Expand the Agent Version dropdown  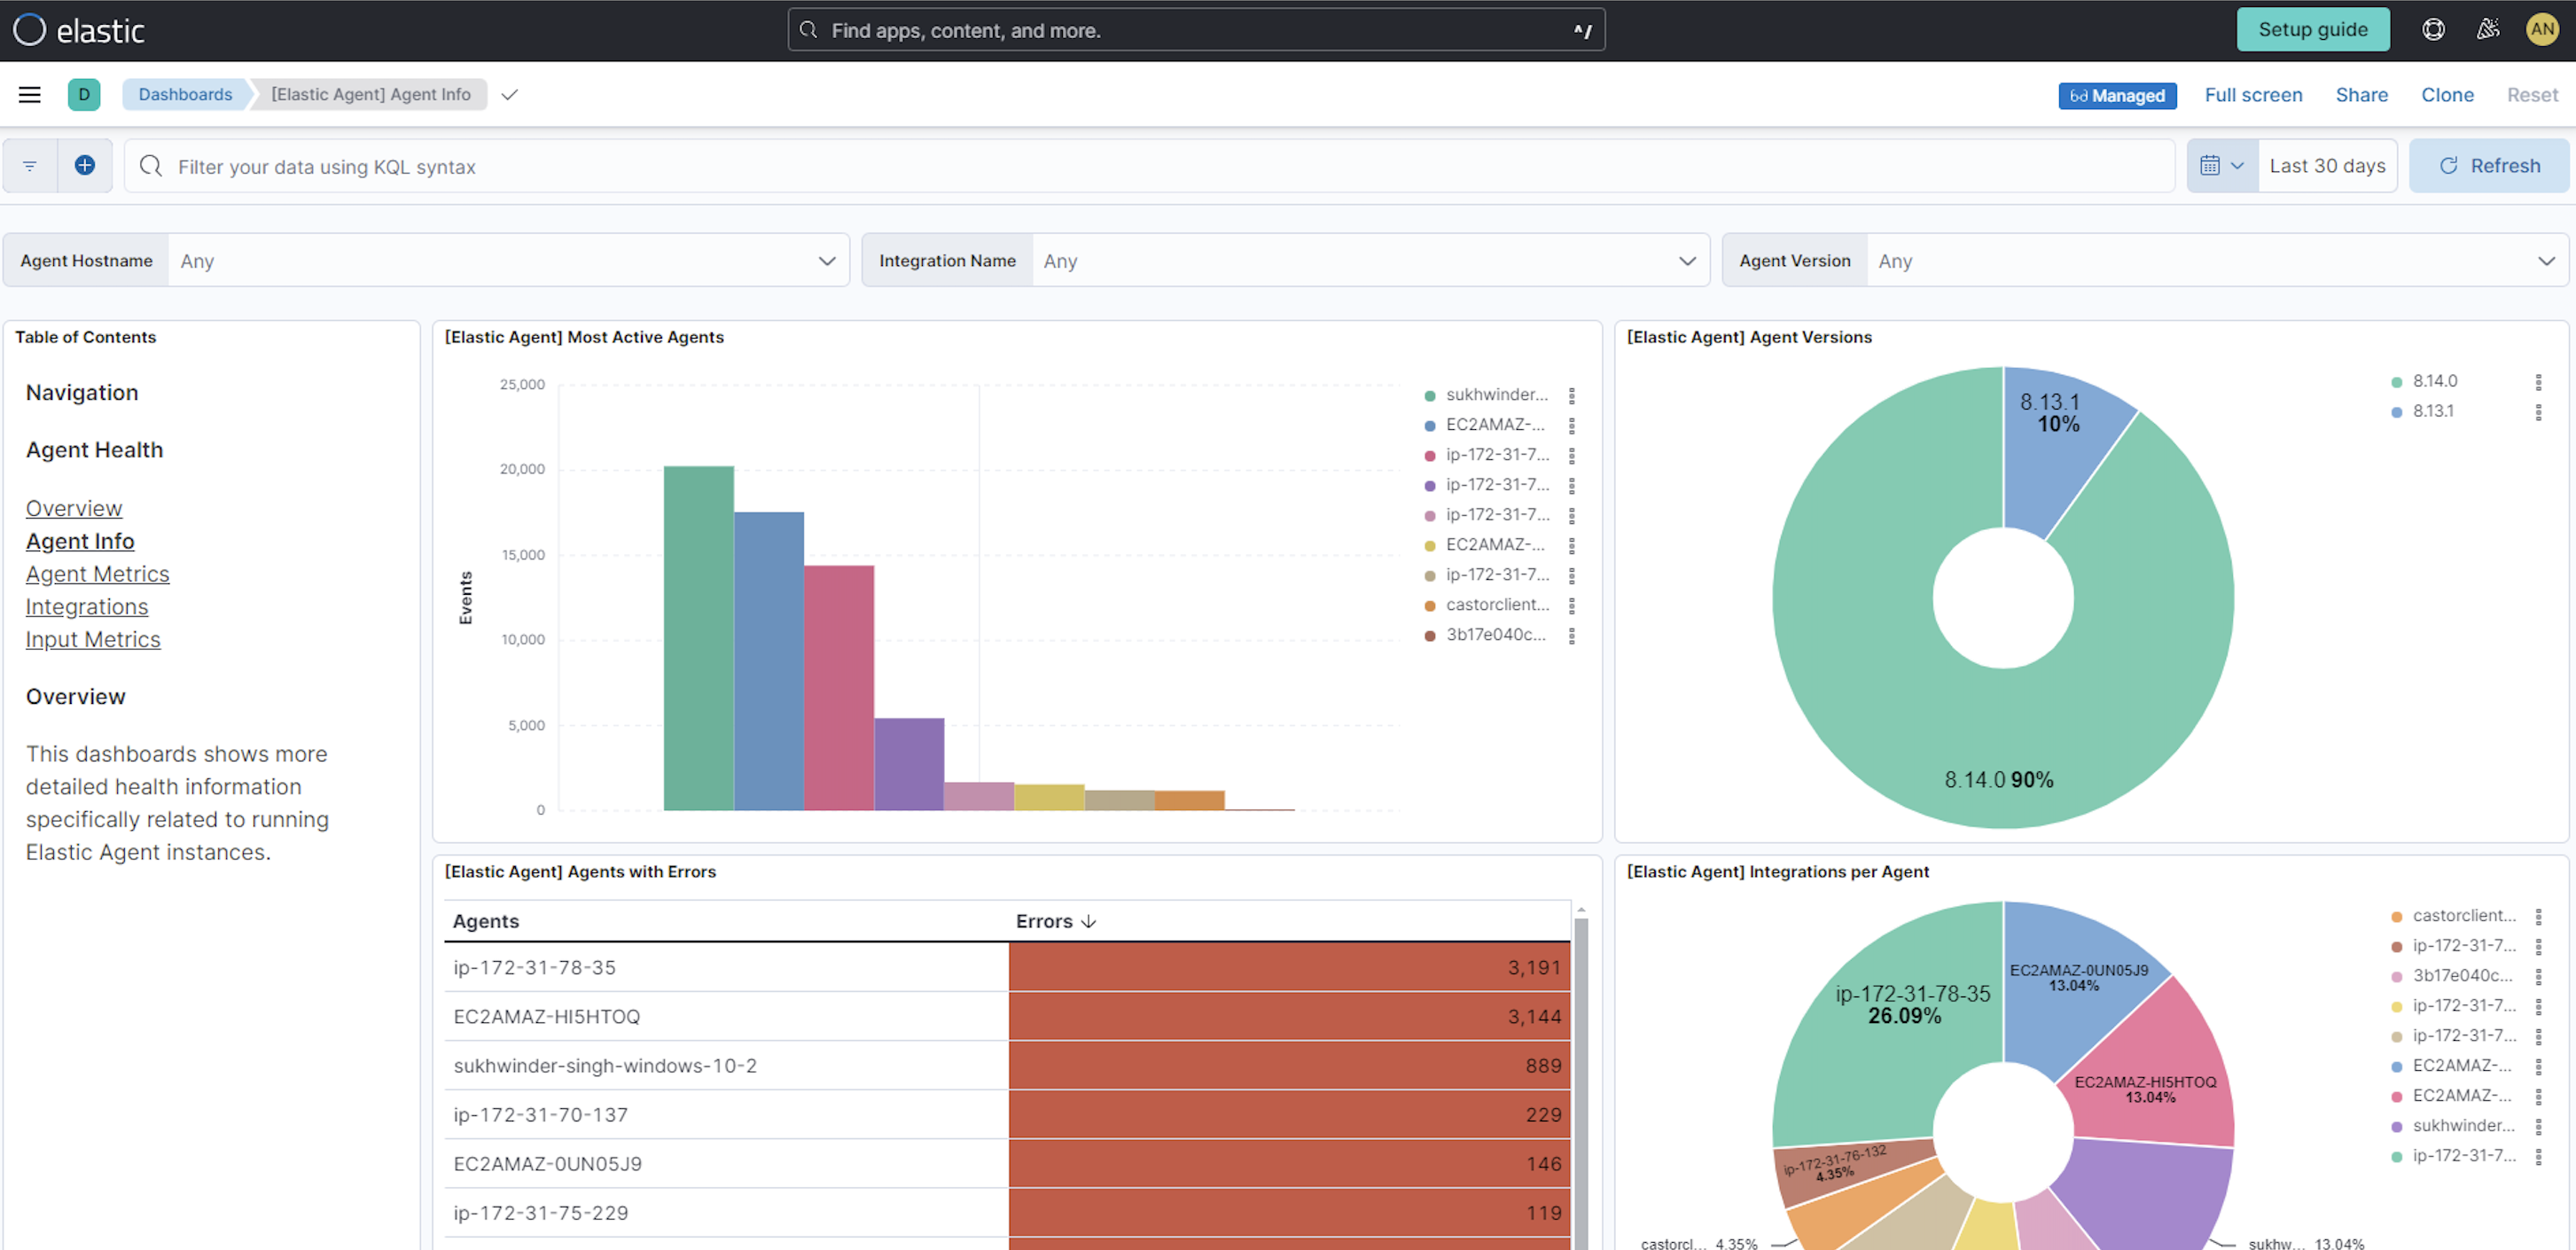tap(2547, 260)
